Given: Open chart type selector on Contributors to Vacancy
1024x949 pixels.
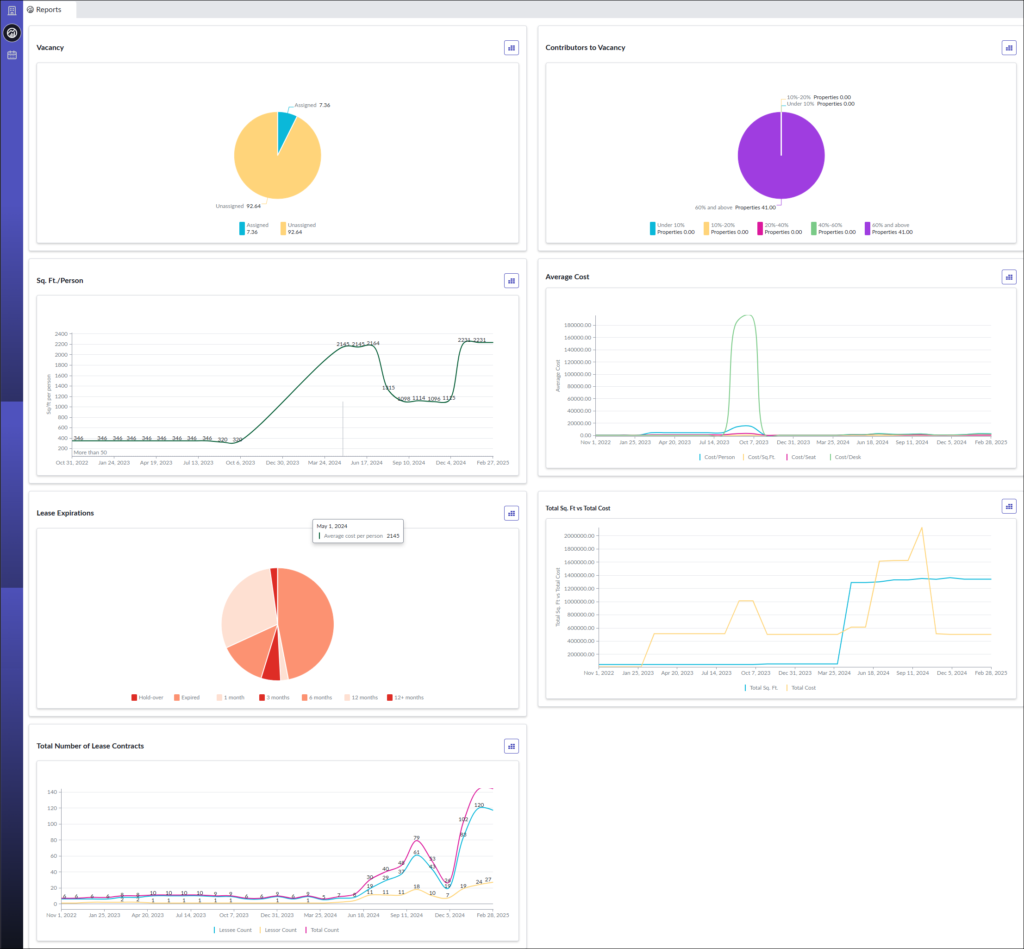Looking at the screenshot, I should coord(1008,47).
